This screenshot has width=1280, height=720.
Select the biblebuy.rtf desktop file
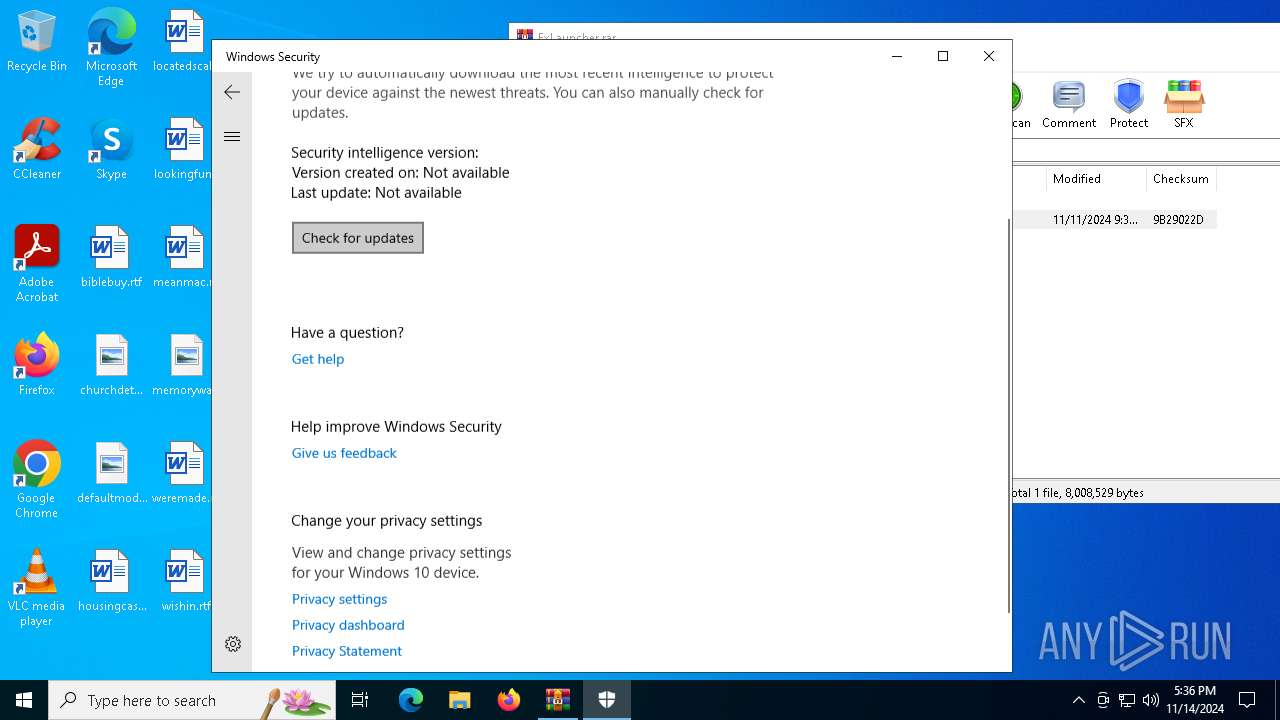111,258
